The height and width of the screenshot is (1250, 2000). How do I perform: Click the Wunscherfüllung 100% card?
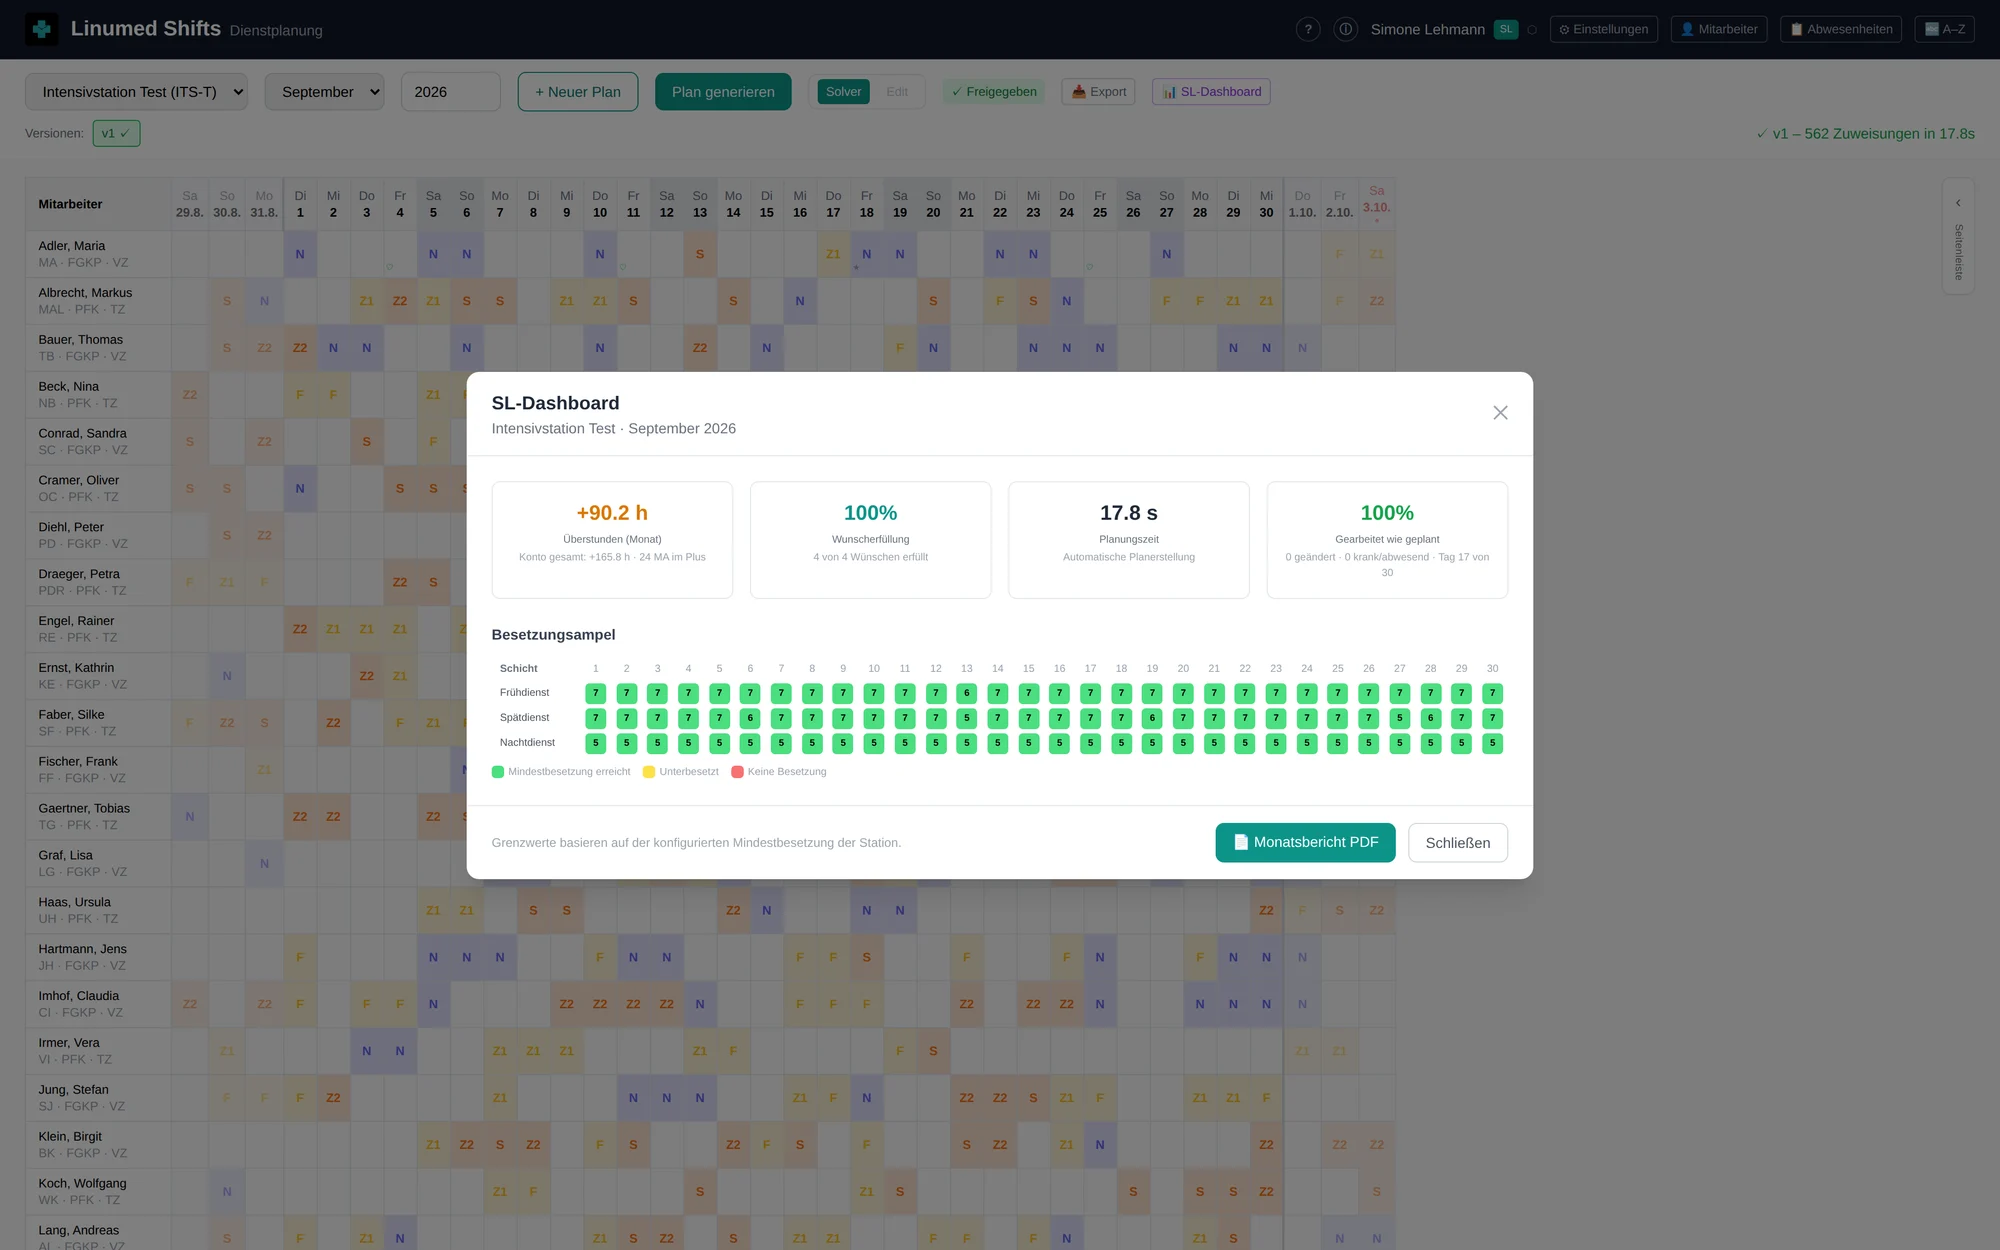870,540
